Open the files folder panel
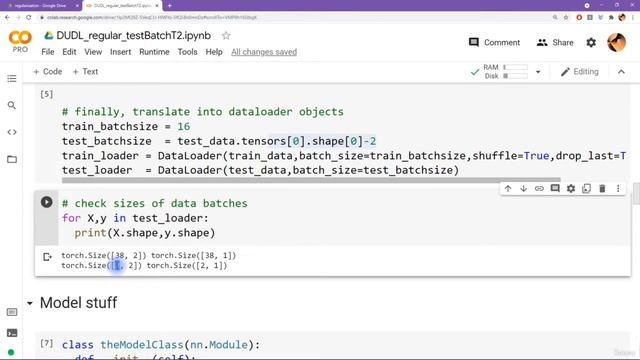The image size is (640, 360). click(12, 159)
